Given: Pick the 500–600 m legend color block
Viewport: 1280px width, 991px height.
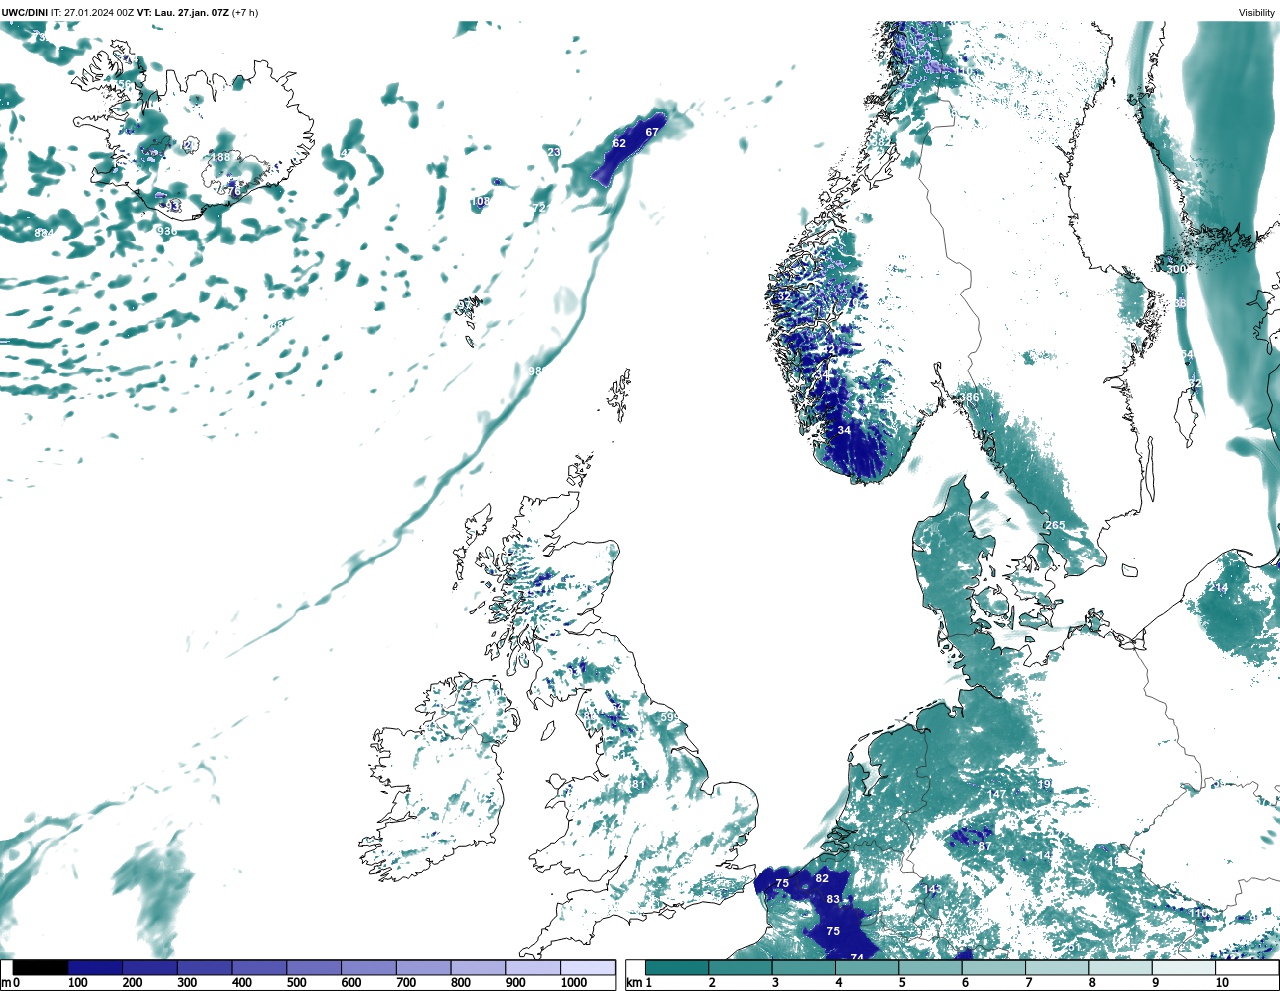Looking at the screenshot, I should pos(313,968).
